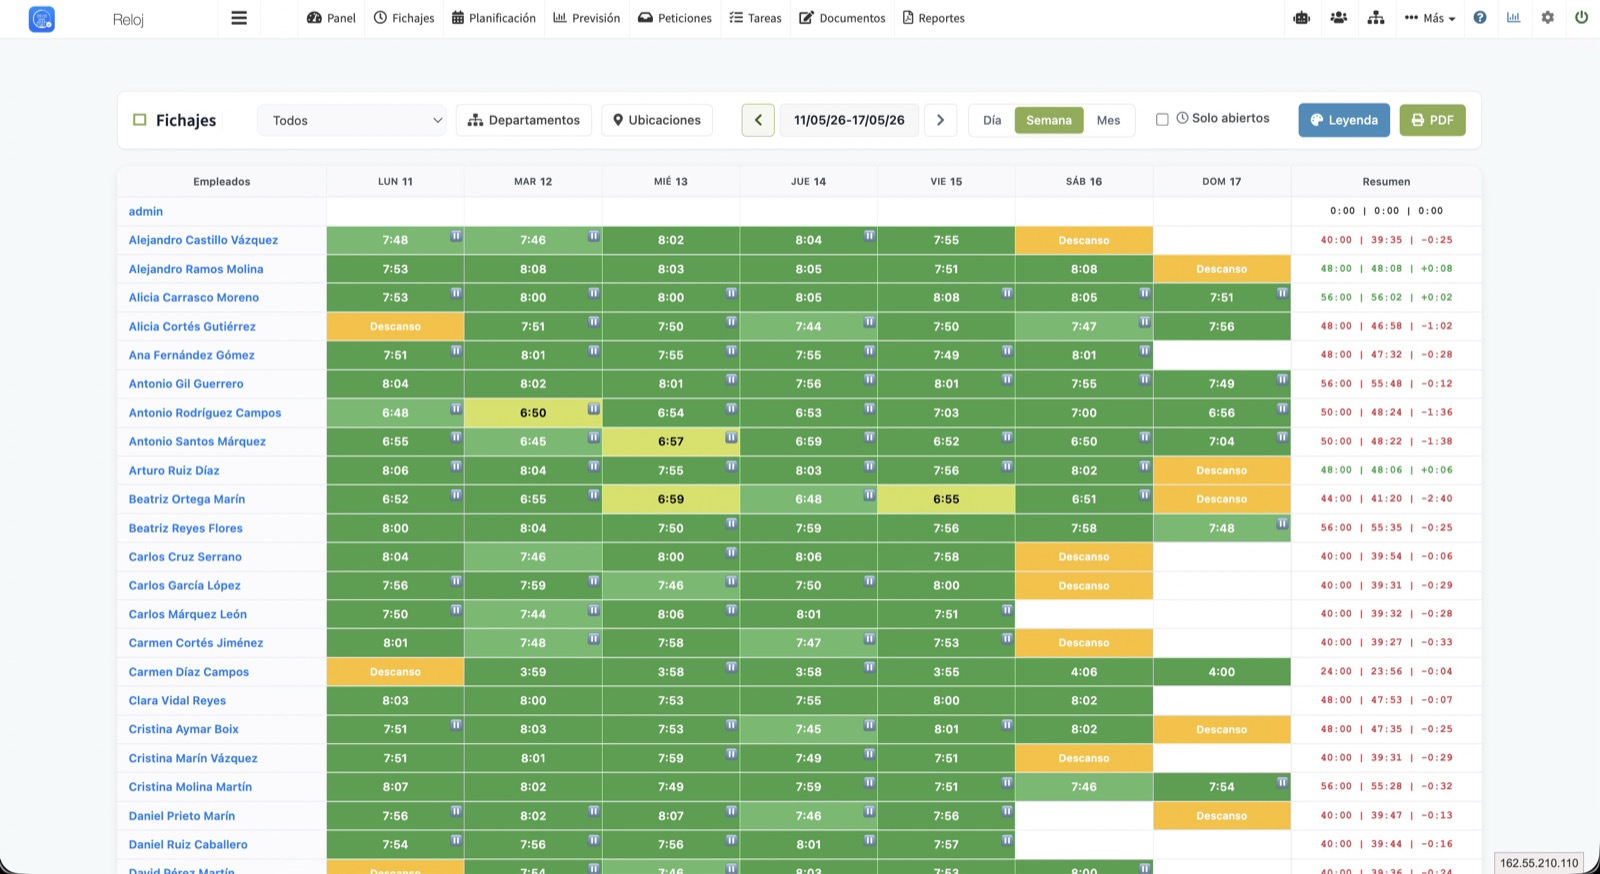Open the Planificación menu item
This screenshot has width=1600, height=874.
pyautogui.click(x=494, y=18)
